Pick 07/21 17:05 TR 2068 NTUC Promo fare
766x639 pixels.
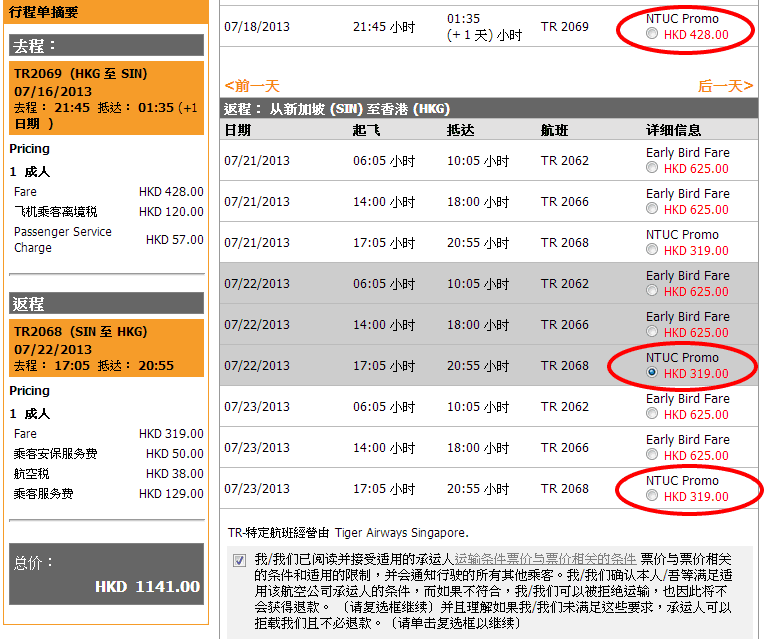click(652, 250)
